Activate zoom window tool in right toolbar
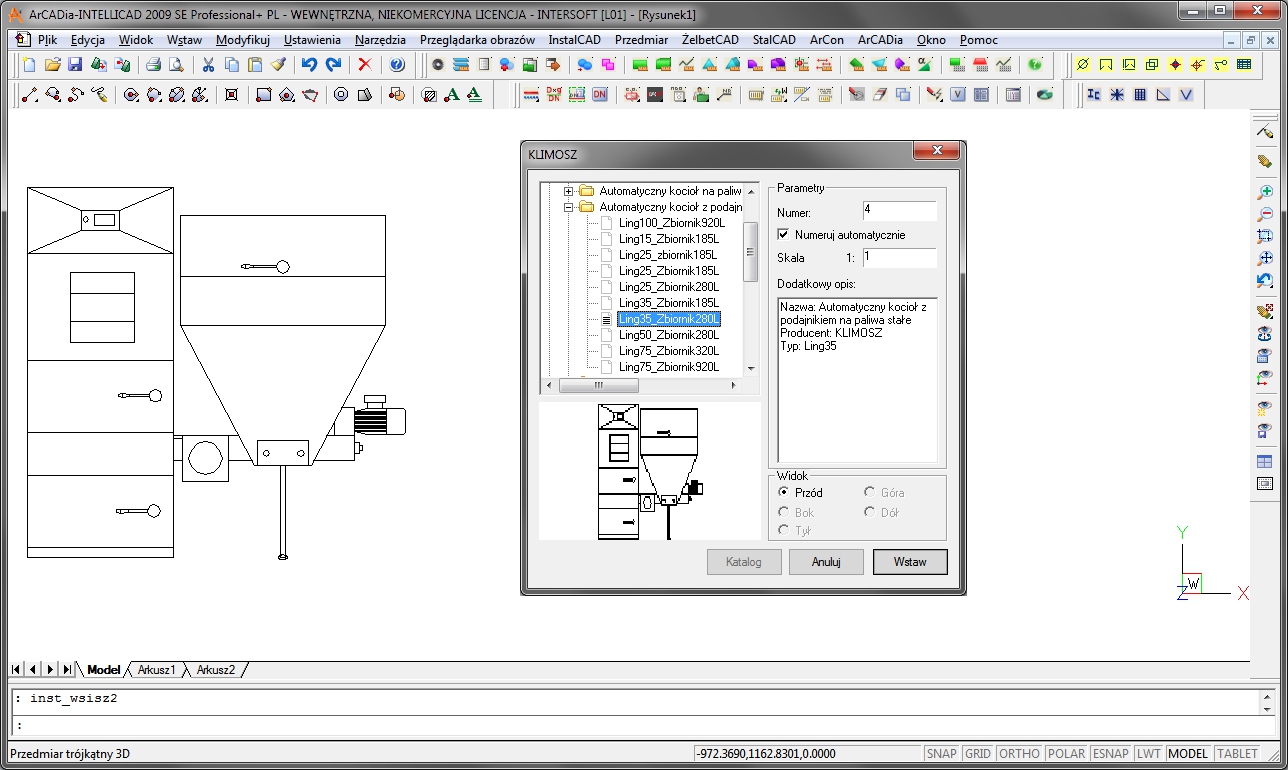The height and width of the screenshot is (770, 1288). [x=1265, y=236]
